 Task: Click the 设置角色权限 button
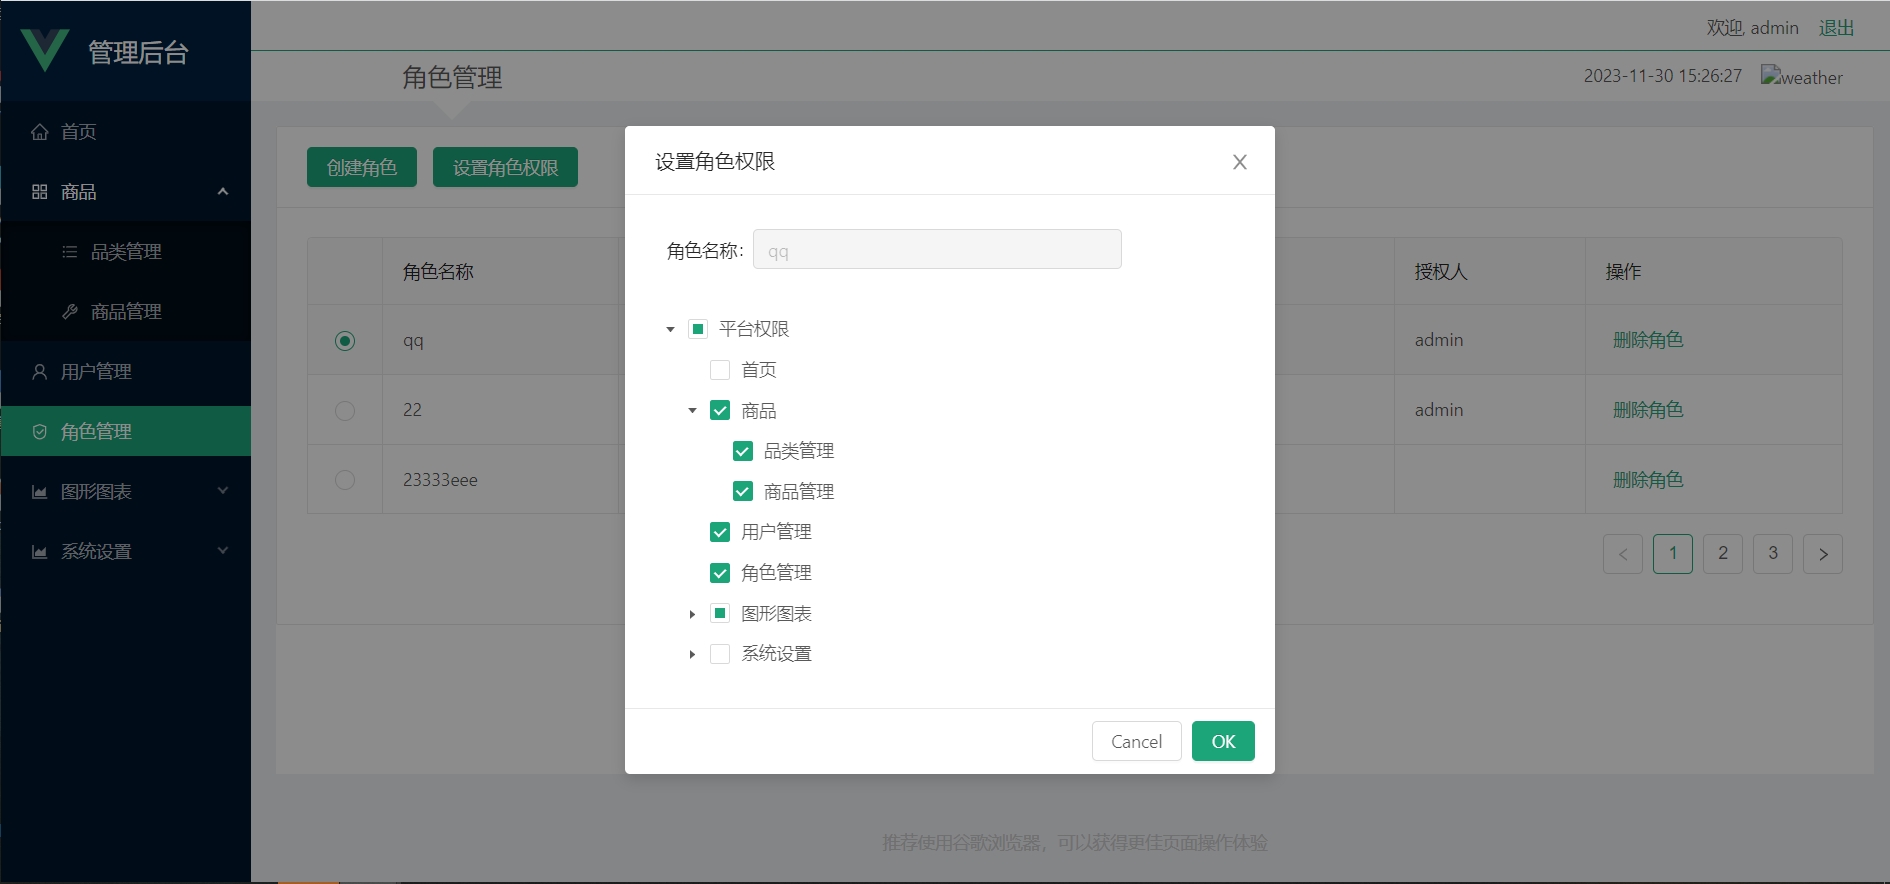(x=505, y=167)
